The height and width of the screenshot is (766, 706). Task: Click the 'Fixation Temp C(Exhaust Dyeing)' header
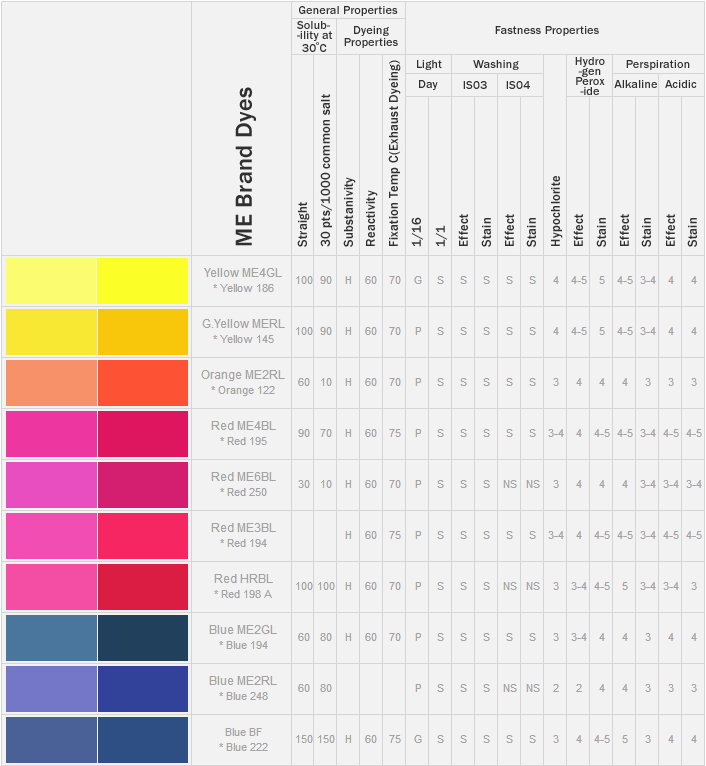(394, 153)
